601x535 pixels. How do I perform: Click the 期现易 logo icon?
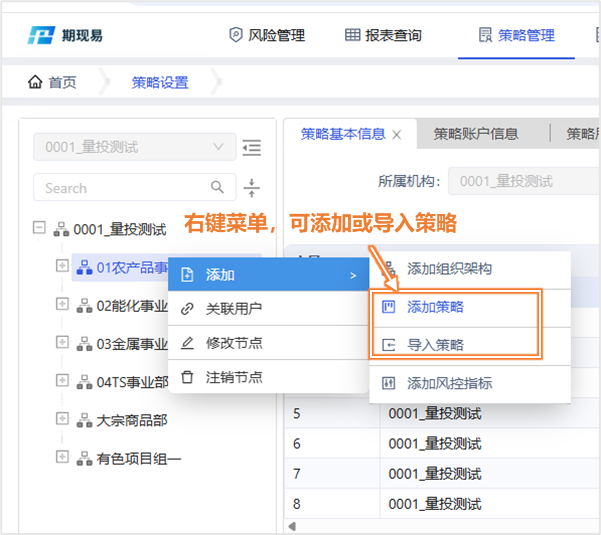coord(42,36)
